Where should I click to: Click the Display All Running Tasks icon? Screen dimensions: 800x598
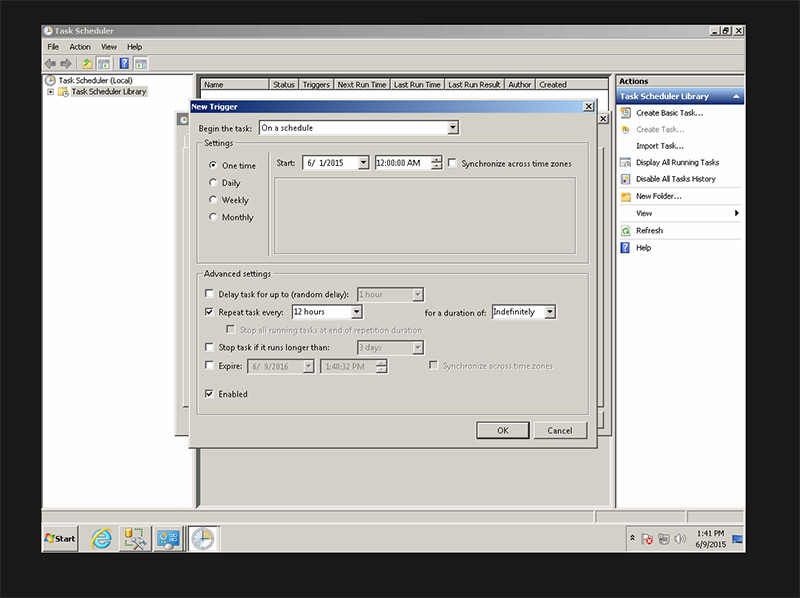(626, 162)
